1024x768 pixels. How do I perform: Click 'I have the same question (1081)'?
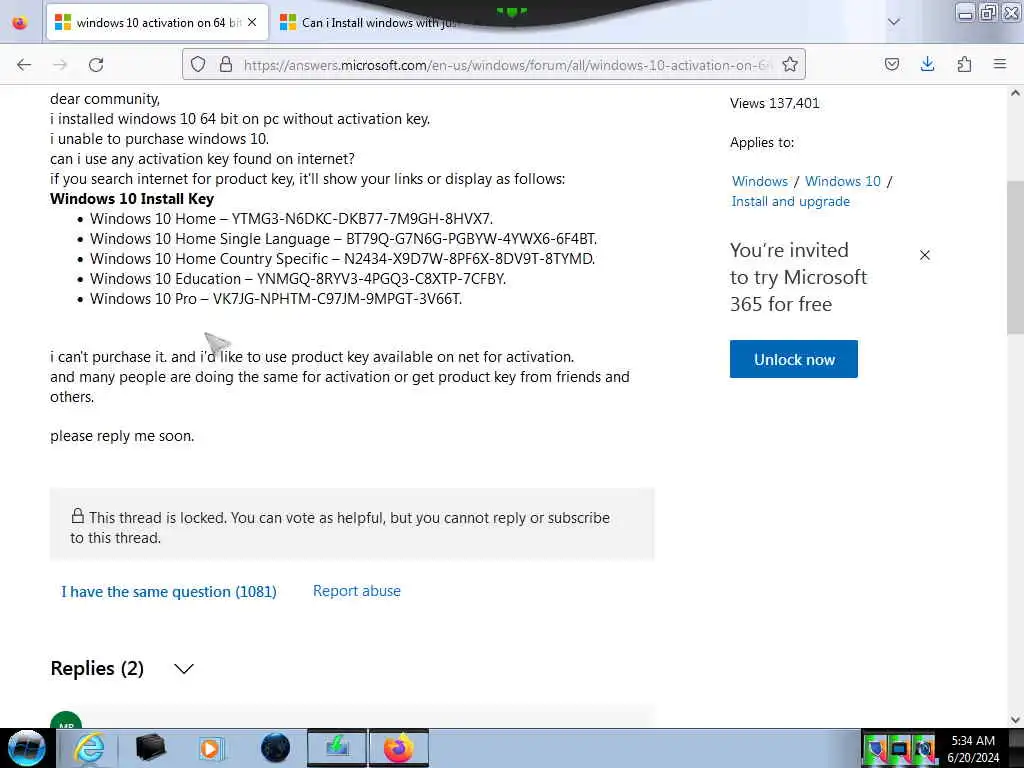click(168, 592)
